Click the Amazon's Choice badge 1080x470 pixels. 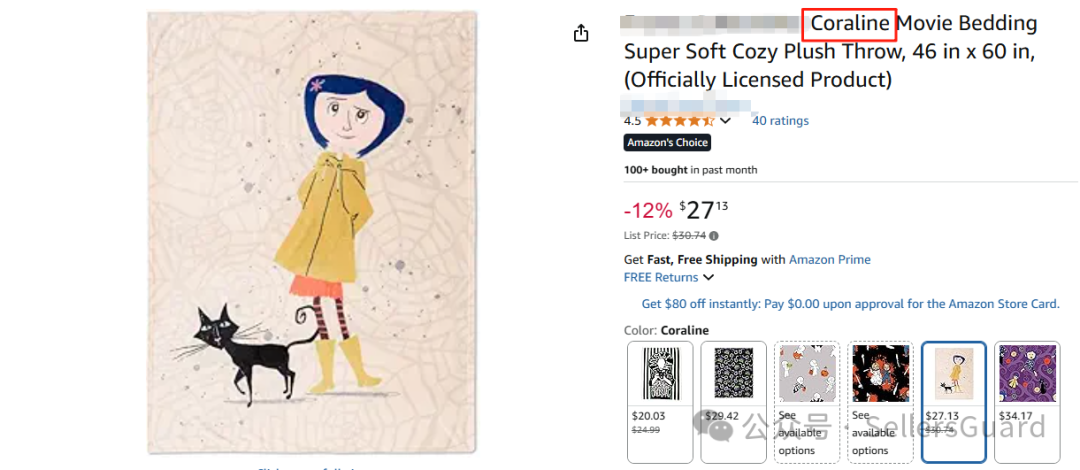[667, 143]
